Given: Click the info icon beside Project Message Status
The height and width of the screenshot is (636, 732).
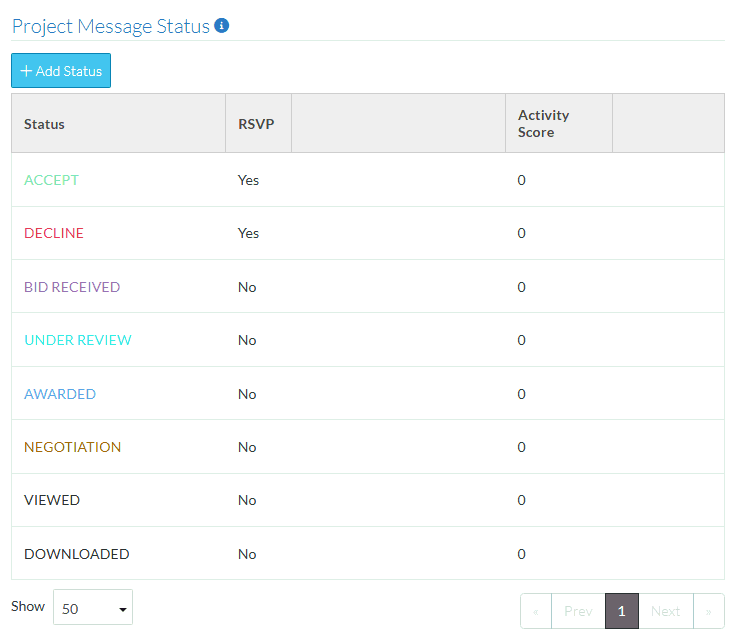Looking at the screenshot, I should coord(222,25).
